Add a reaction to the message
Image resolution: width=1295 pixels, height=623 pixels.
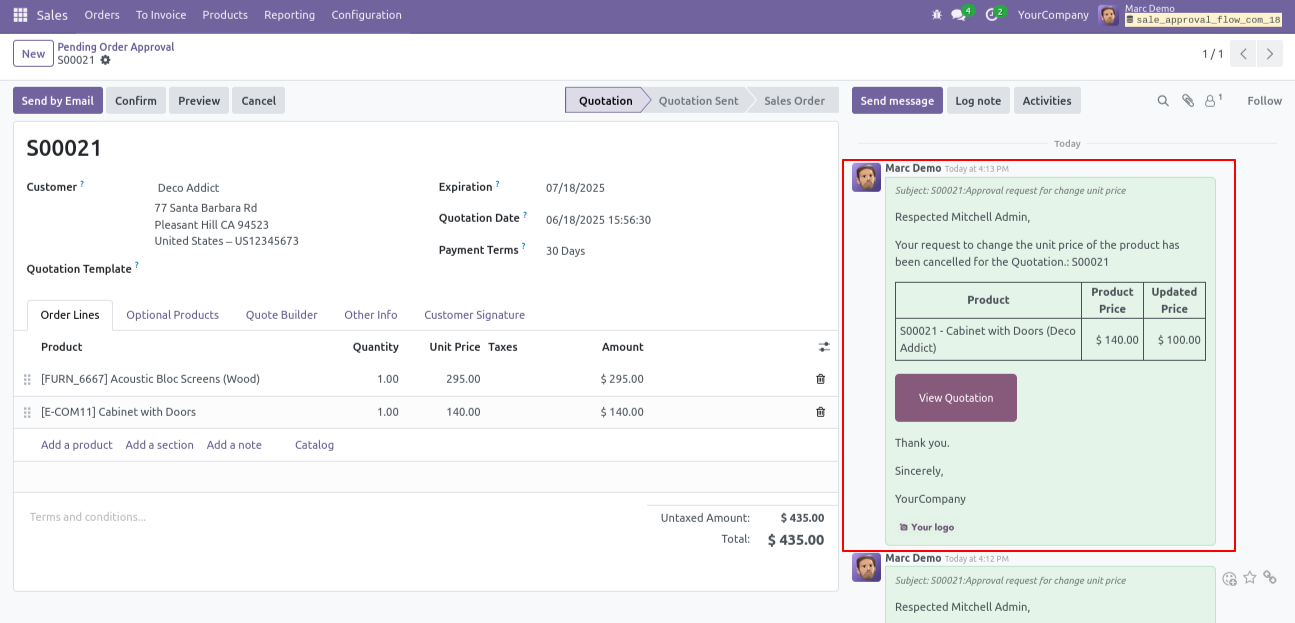pyautogui.click(x=1230, y=578)
